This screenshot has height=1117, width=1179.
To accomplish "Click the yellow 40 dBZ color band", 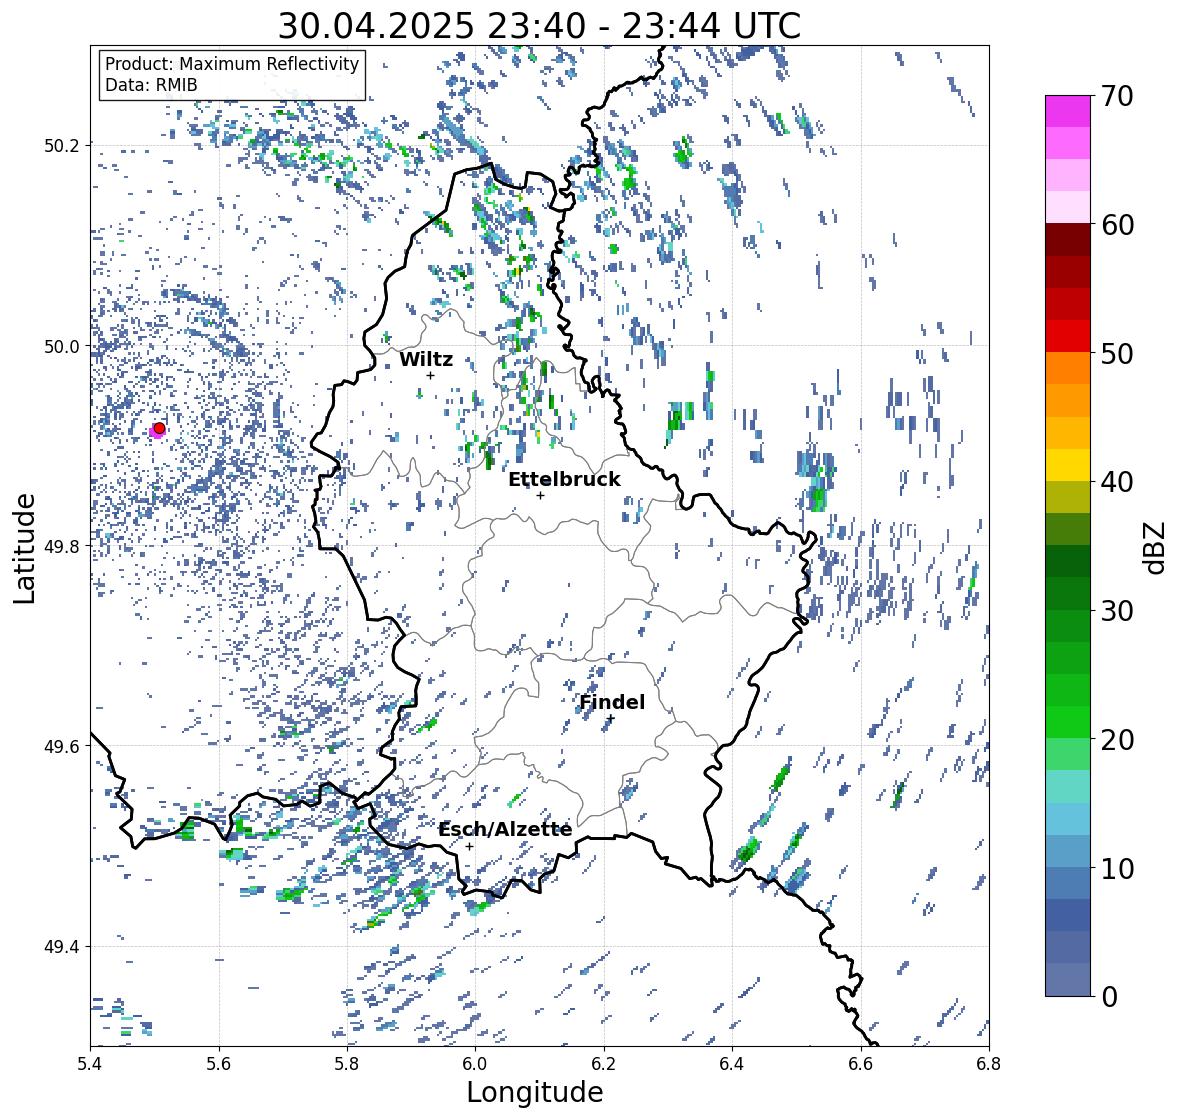I will click(1068, 465).
